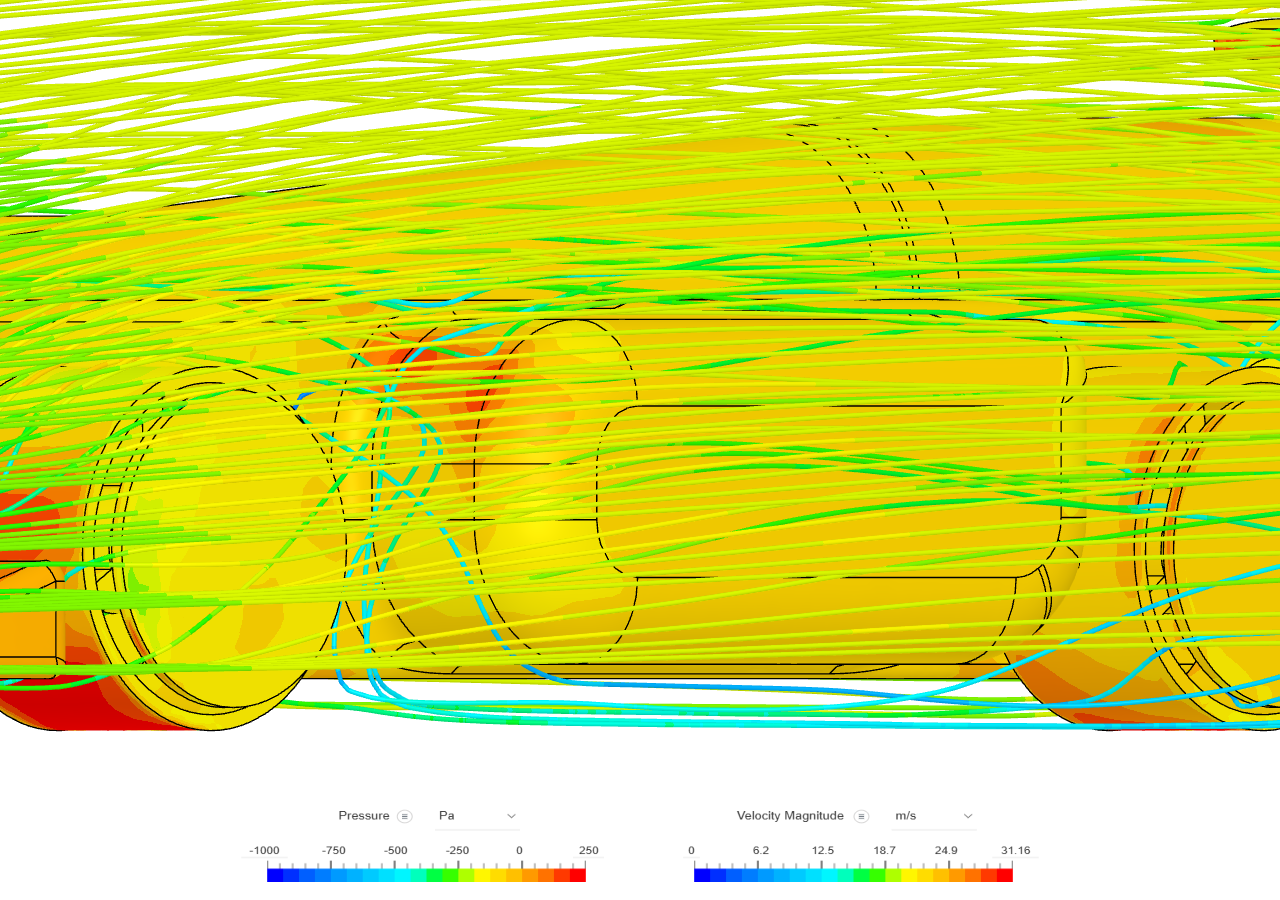This screenshot has height=900, width=1280.
Task: Open the Pa pressure unit dropdown
Action: pyautogui.click(x=477, y=816)
